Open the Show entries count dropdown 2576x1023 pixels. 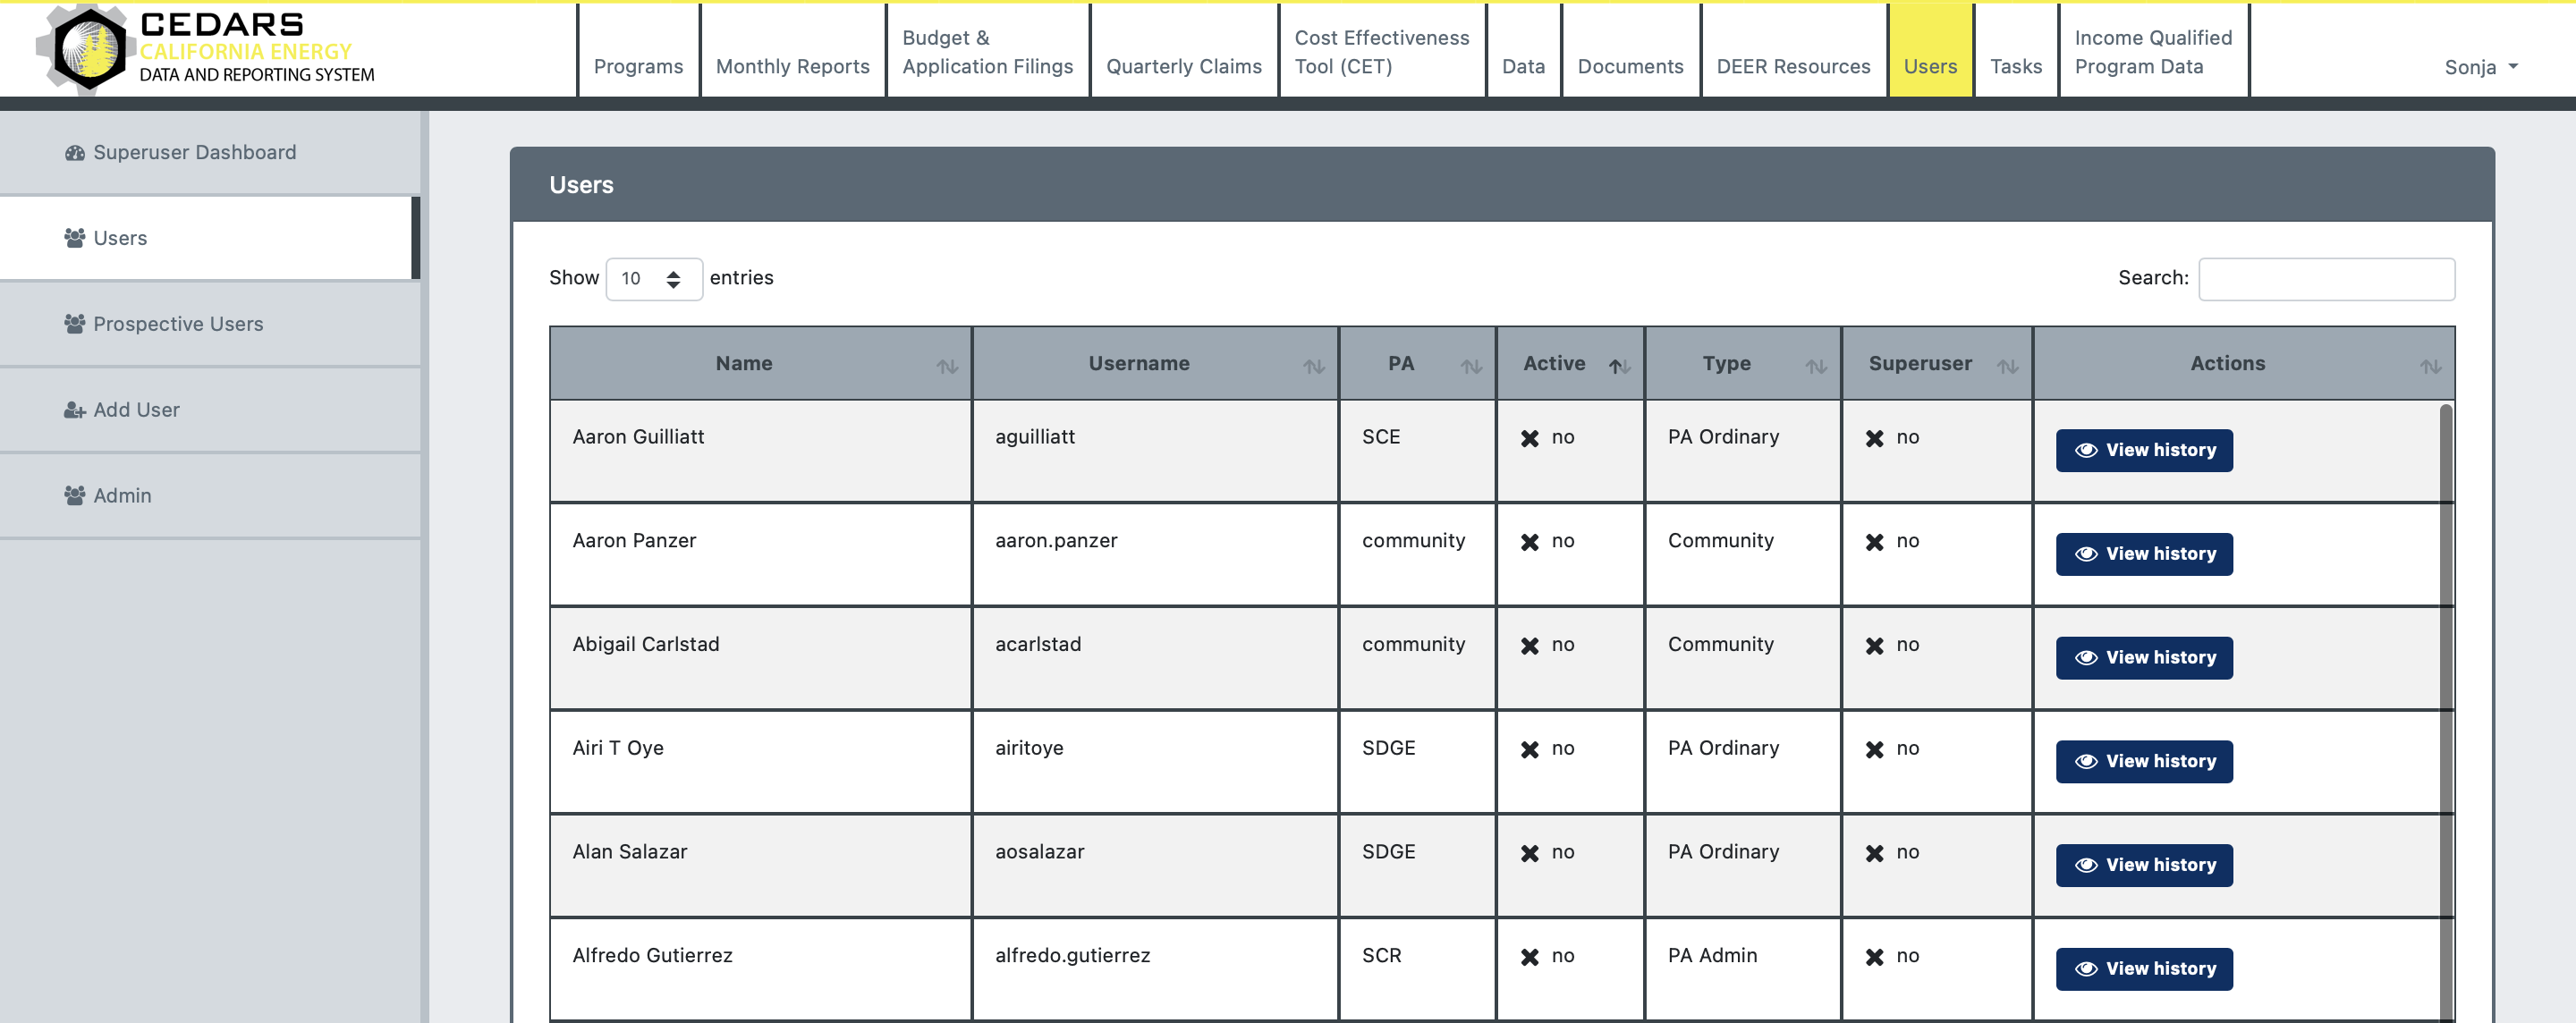653,279
